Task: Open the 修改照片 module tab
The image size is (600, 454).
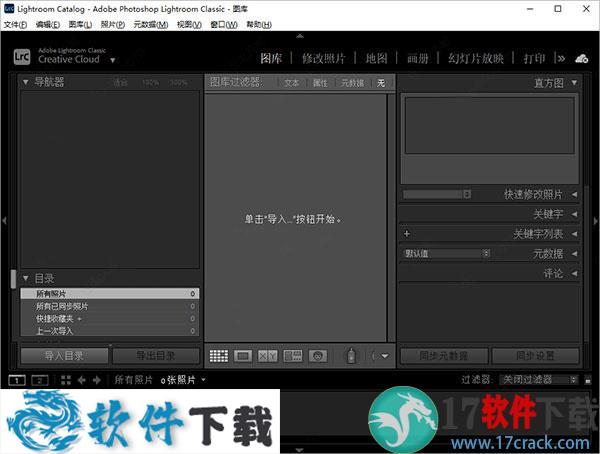Action: 326,58
